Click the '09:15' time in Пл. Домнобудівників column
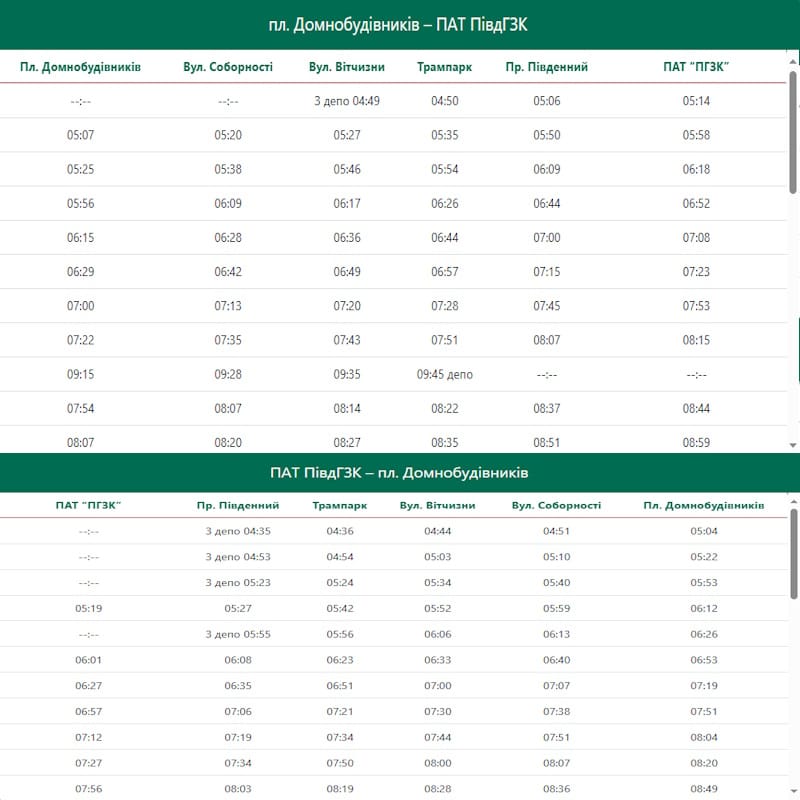Image resolution: width=800 pixels, height=800 pixels. 81,374
